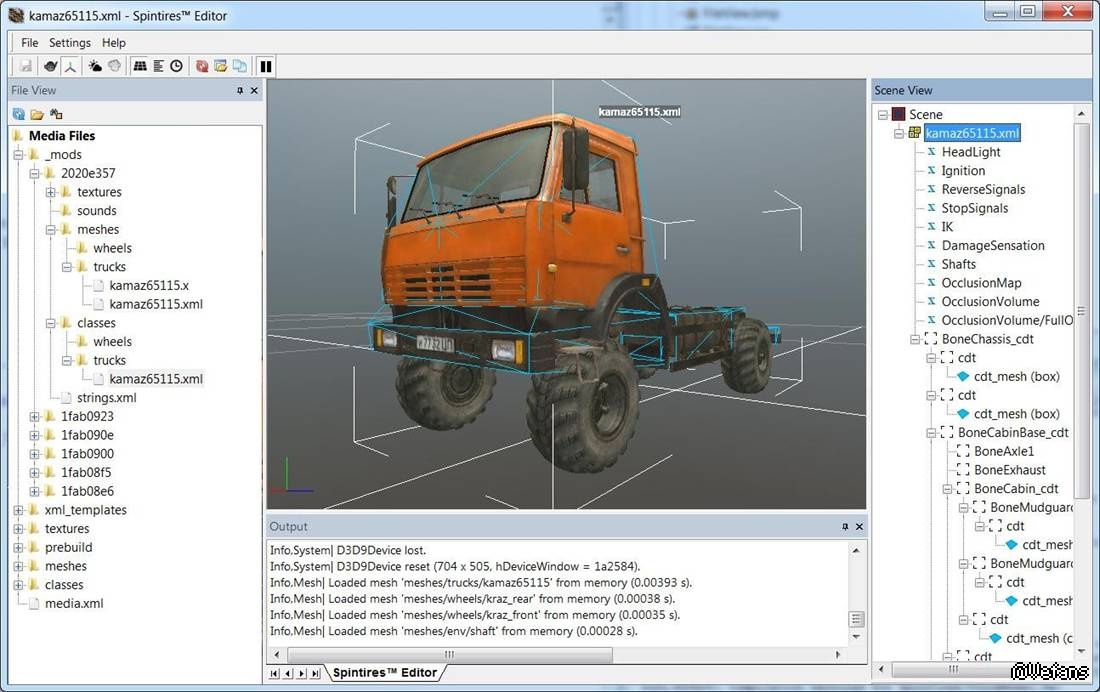Click the sun and cloud weather icon

click(95, 66)
